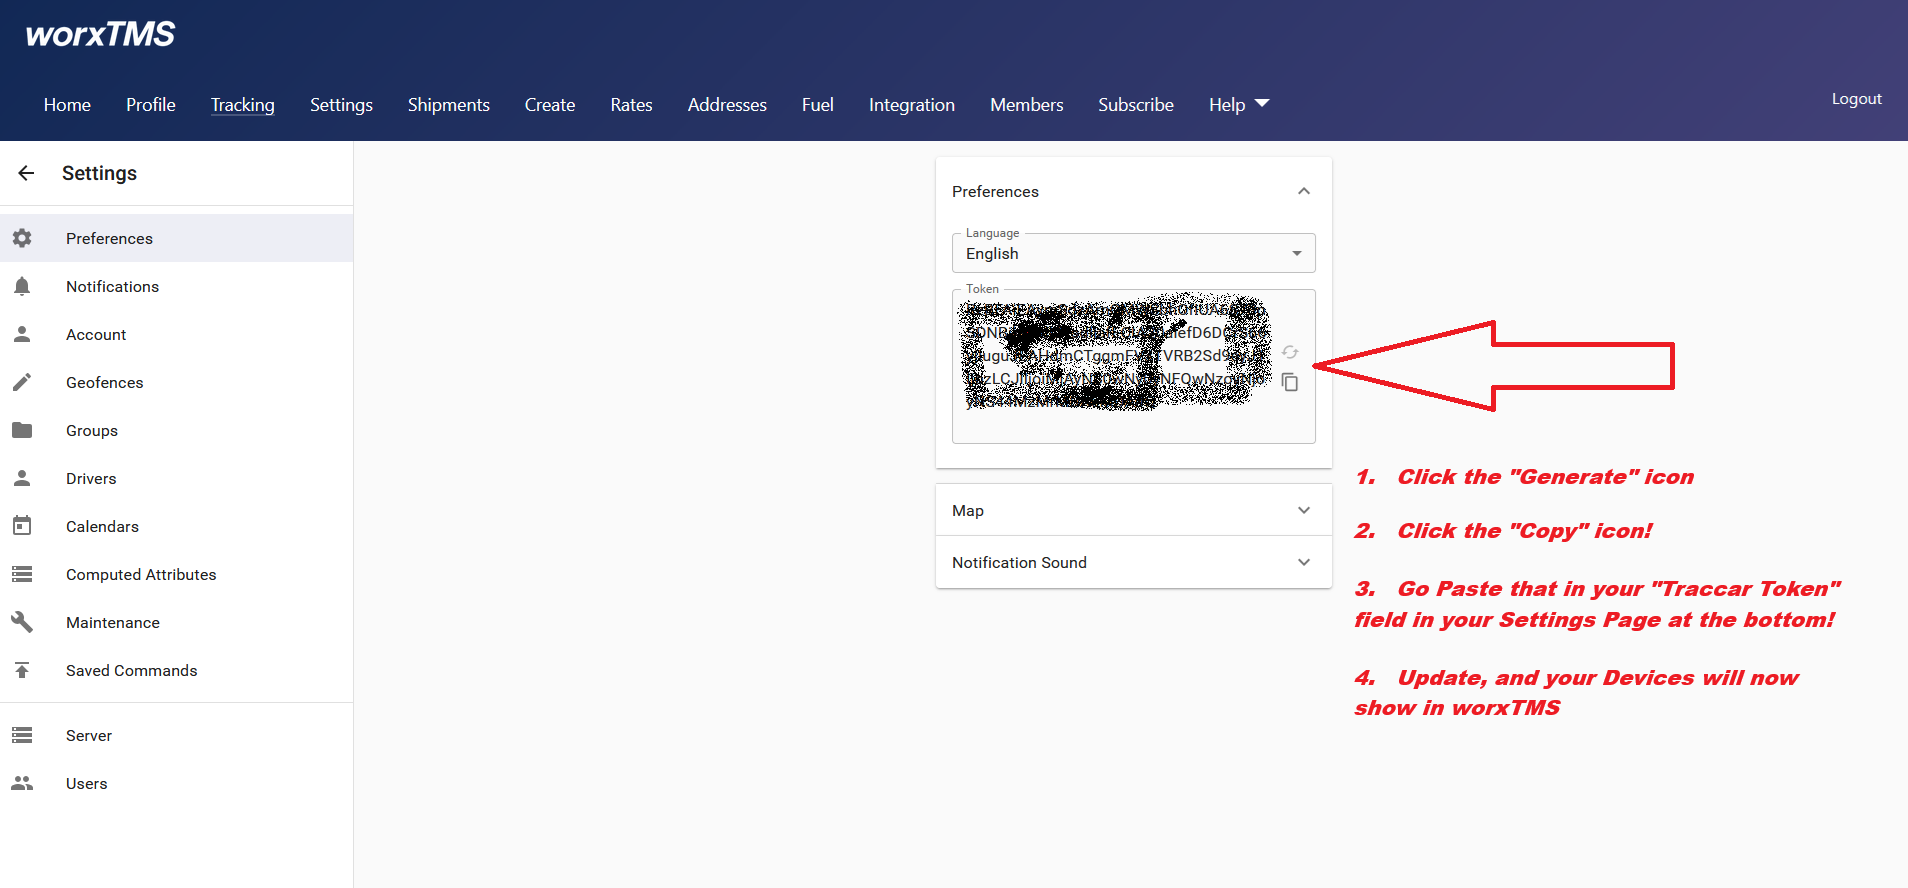The width and height of the screenshot is (1908, 888).
Task: Open Members in the top navigation
Action: tap(1027, 104)
